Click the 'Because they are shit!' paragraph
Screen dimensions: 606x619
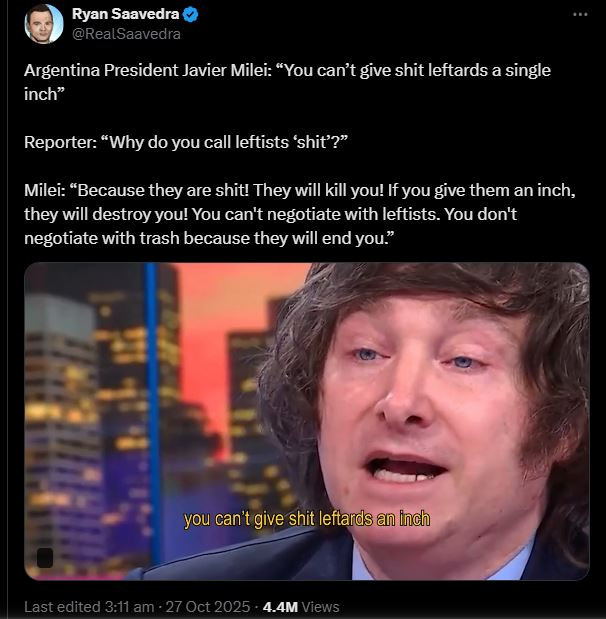pos(300,214)
